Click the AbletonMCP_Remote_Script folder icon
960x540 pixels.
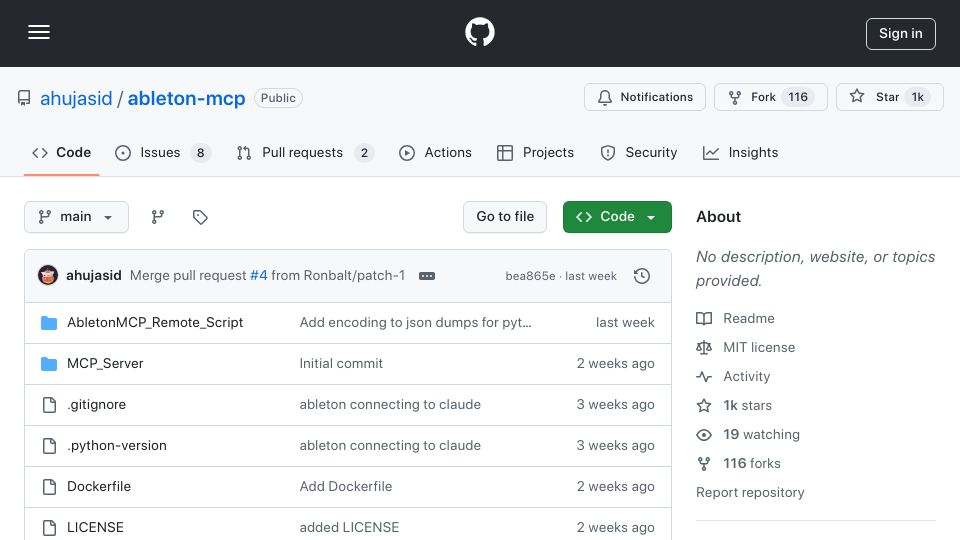click(49, 323)
